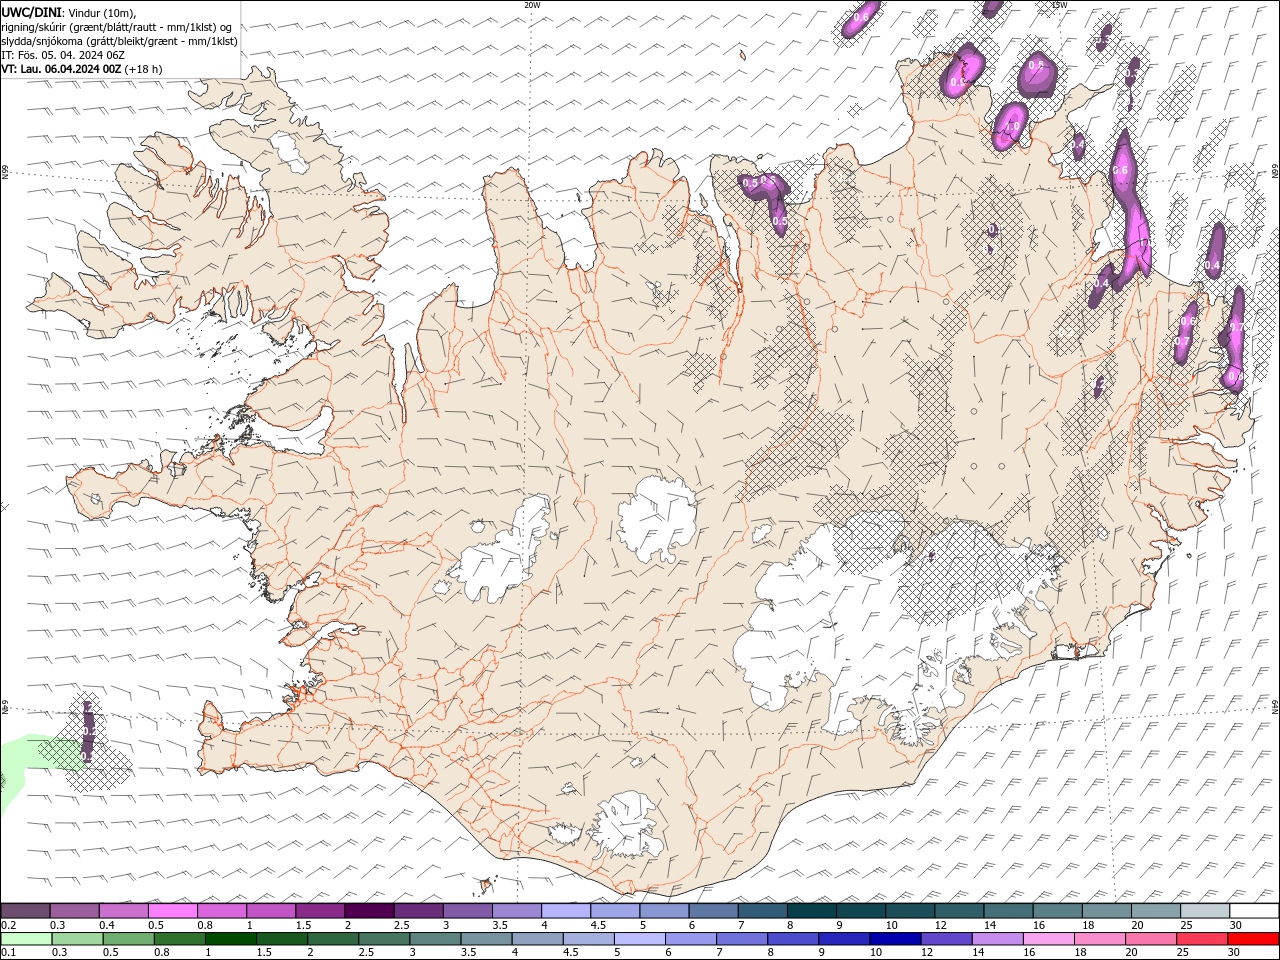Pick the darkest purple swatch labeled 2, upper scale
The width and height of the screenshot is (1280, 960).
pos(368,911)
